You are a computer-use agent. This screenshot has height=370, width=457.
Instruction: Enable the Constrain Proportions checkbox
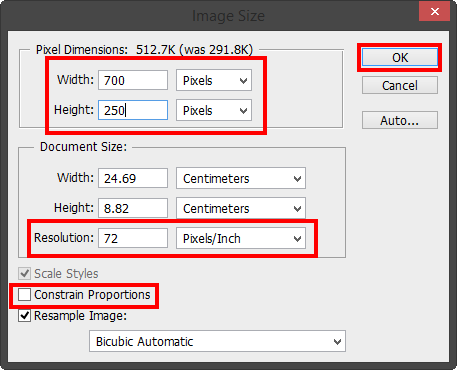click(x=24, y=295)
